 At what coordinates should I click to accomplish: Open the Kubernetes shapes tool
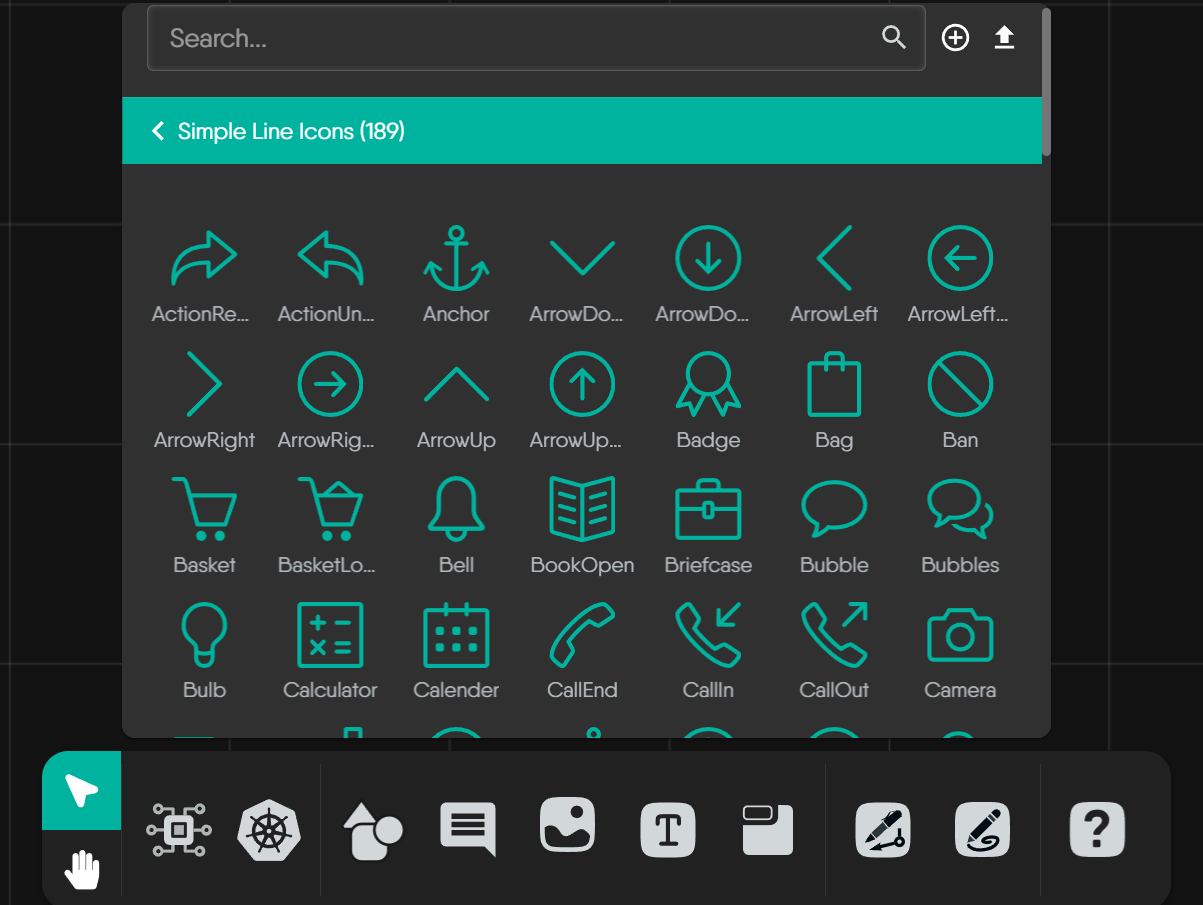tap(267, 829)
